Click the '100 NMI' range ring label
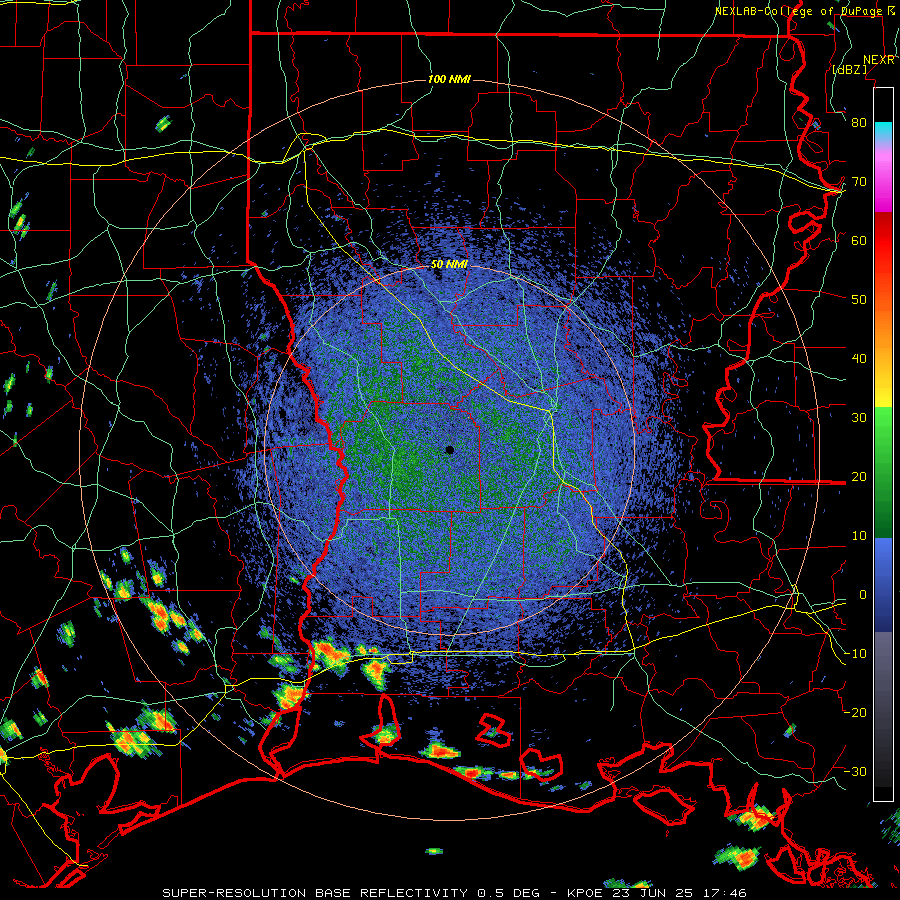Screen dimensions: 900x900 point(449,79)
